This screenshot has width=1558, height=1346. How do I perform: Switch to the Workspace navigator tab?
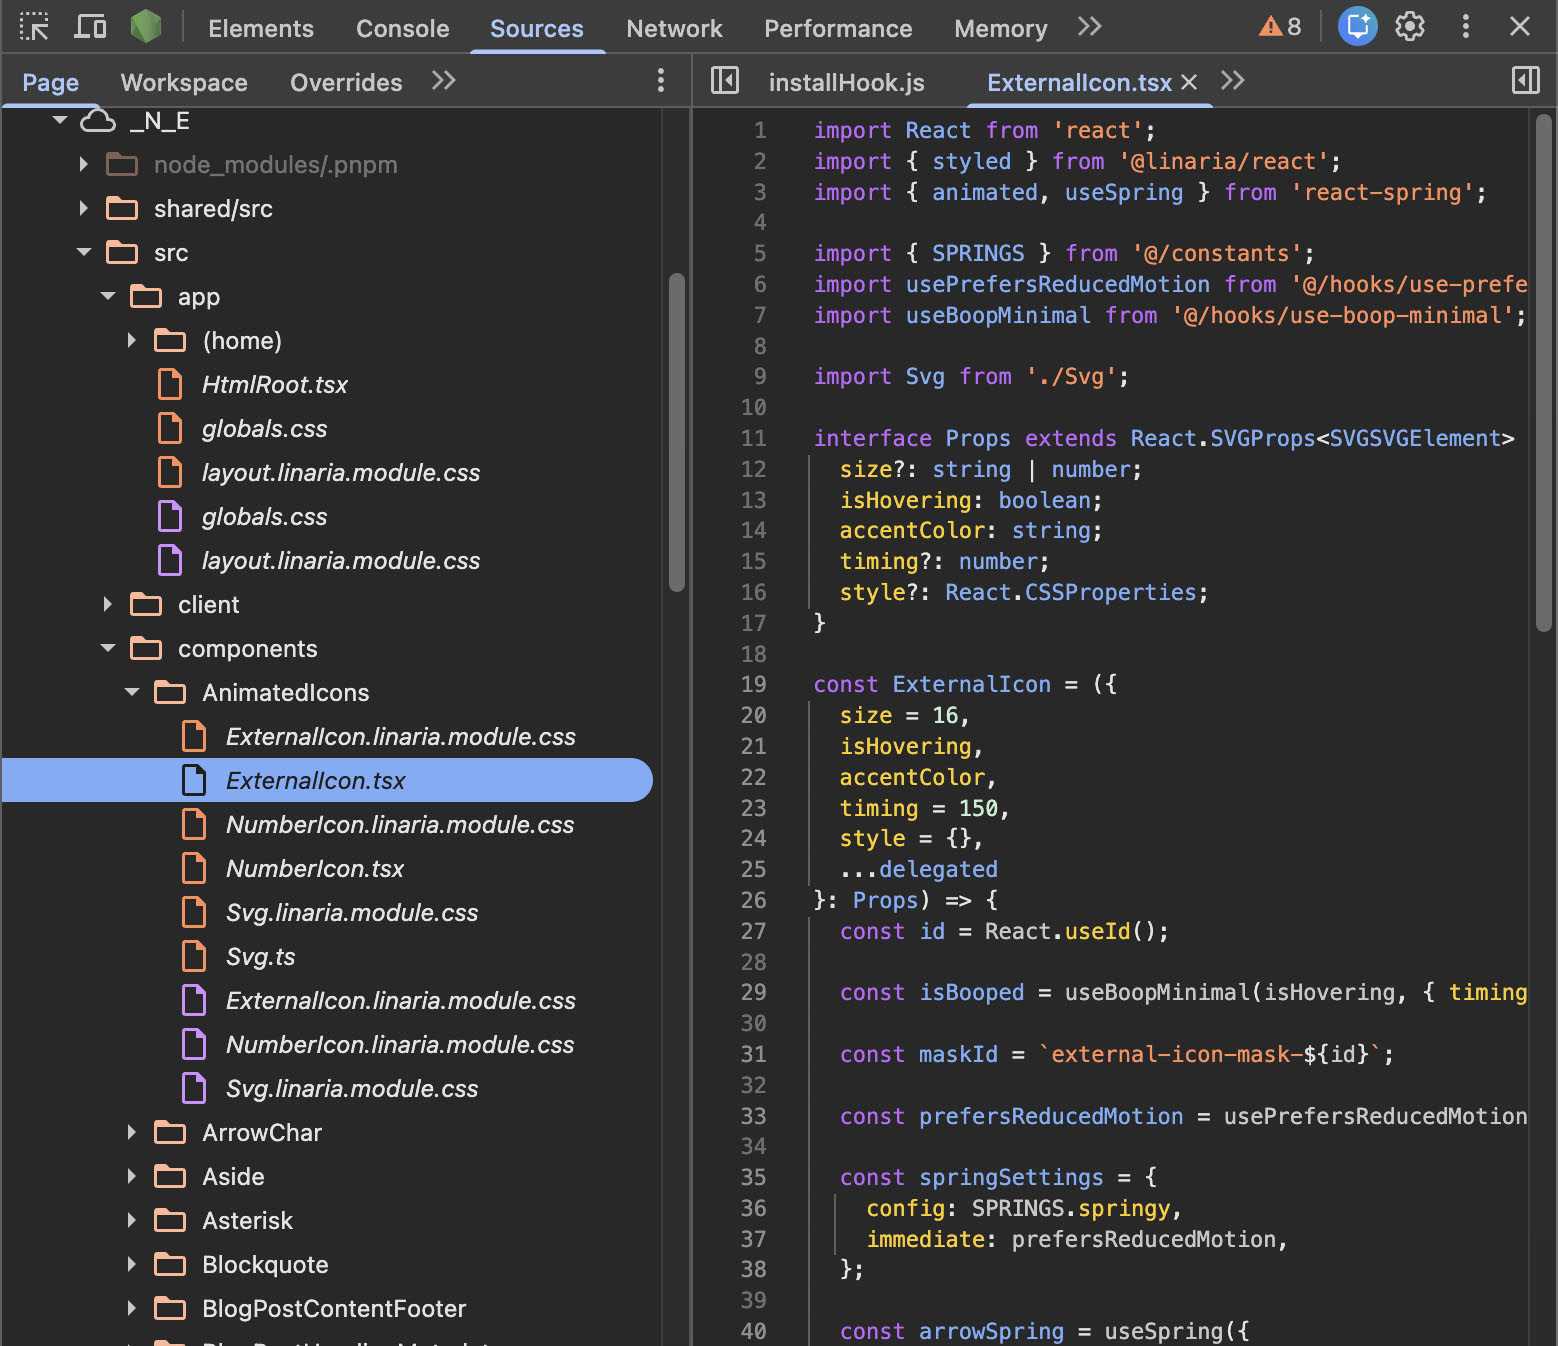[x=184, y=83]
